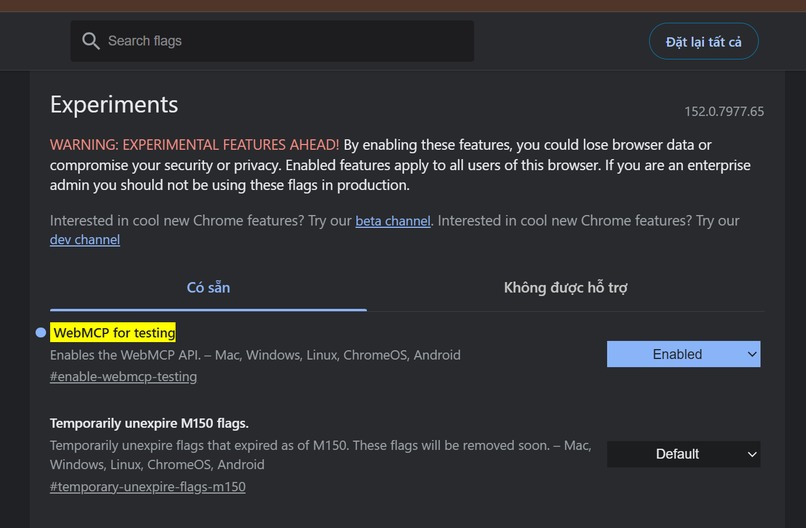Image resolution: width=806 pixels, height=528 pixels.
Task: Open the dev channel link
Action: tap(85, 240)
